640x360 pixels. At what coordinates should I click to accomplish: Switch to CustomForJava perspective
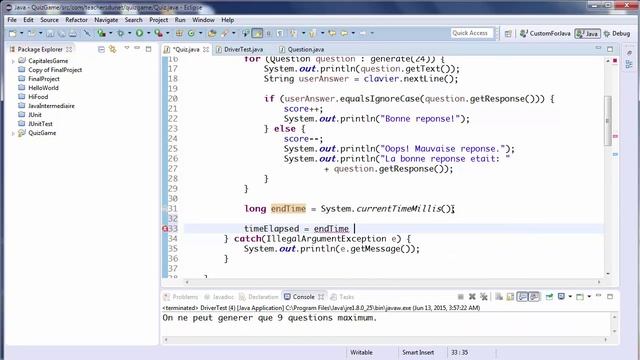click(545, 33)
